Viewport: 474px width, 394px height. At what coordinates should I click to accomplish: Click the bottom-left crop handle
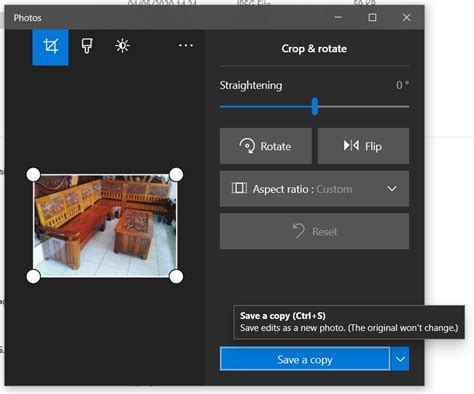tap(33, 276)
